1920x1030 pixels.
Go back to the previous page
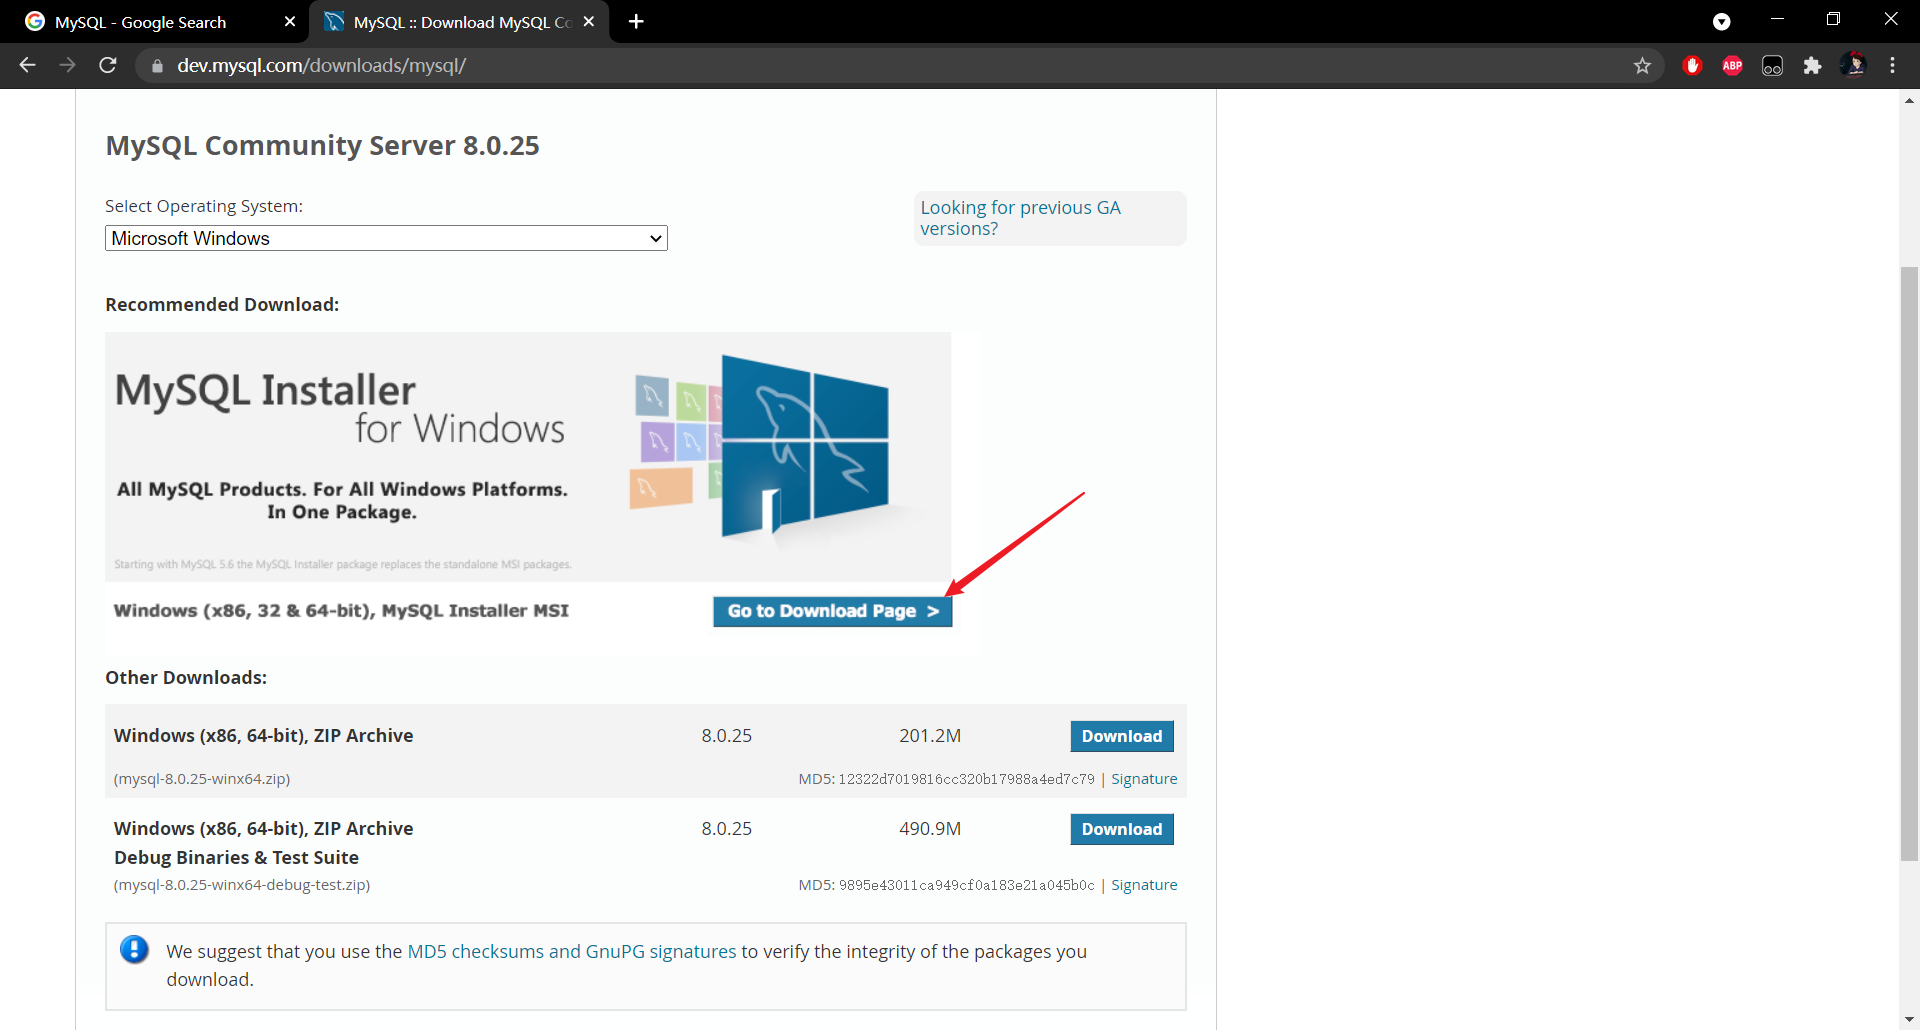coord(27,65)
